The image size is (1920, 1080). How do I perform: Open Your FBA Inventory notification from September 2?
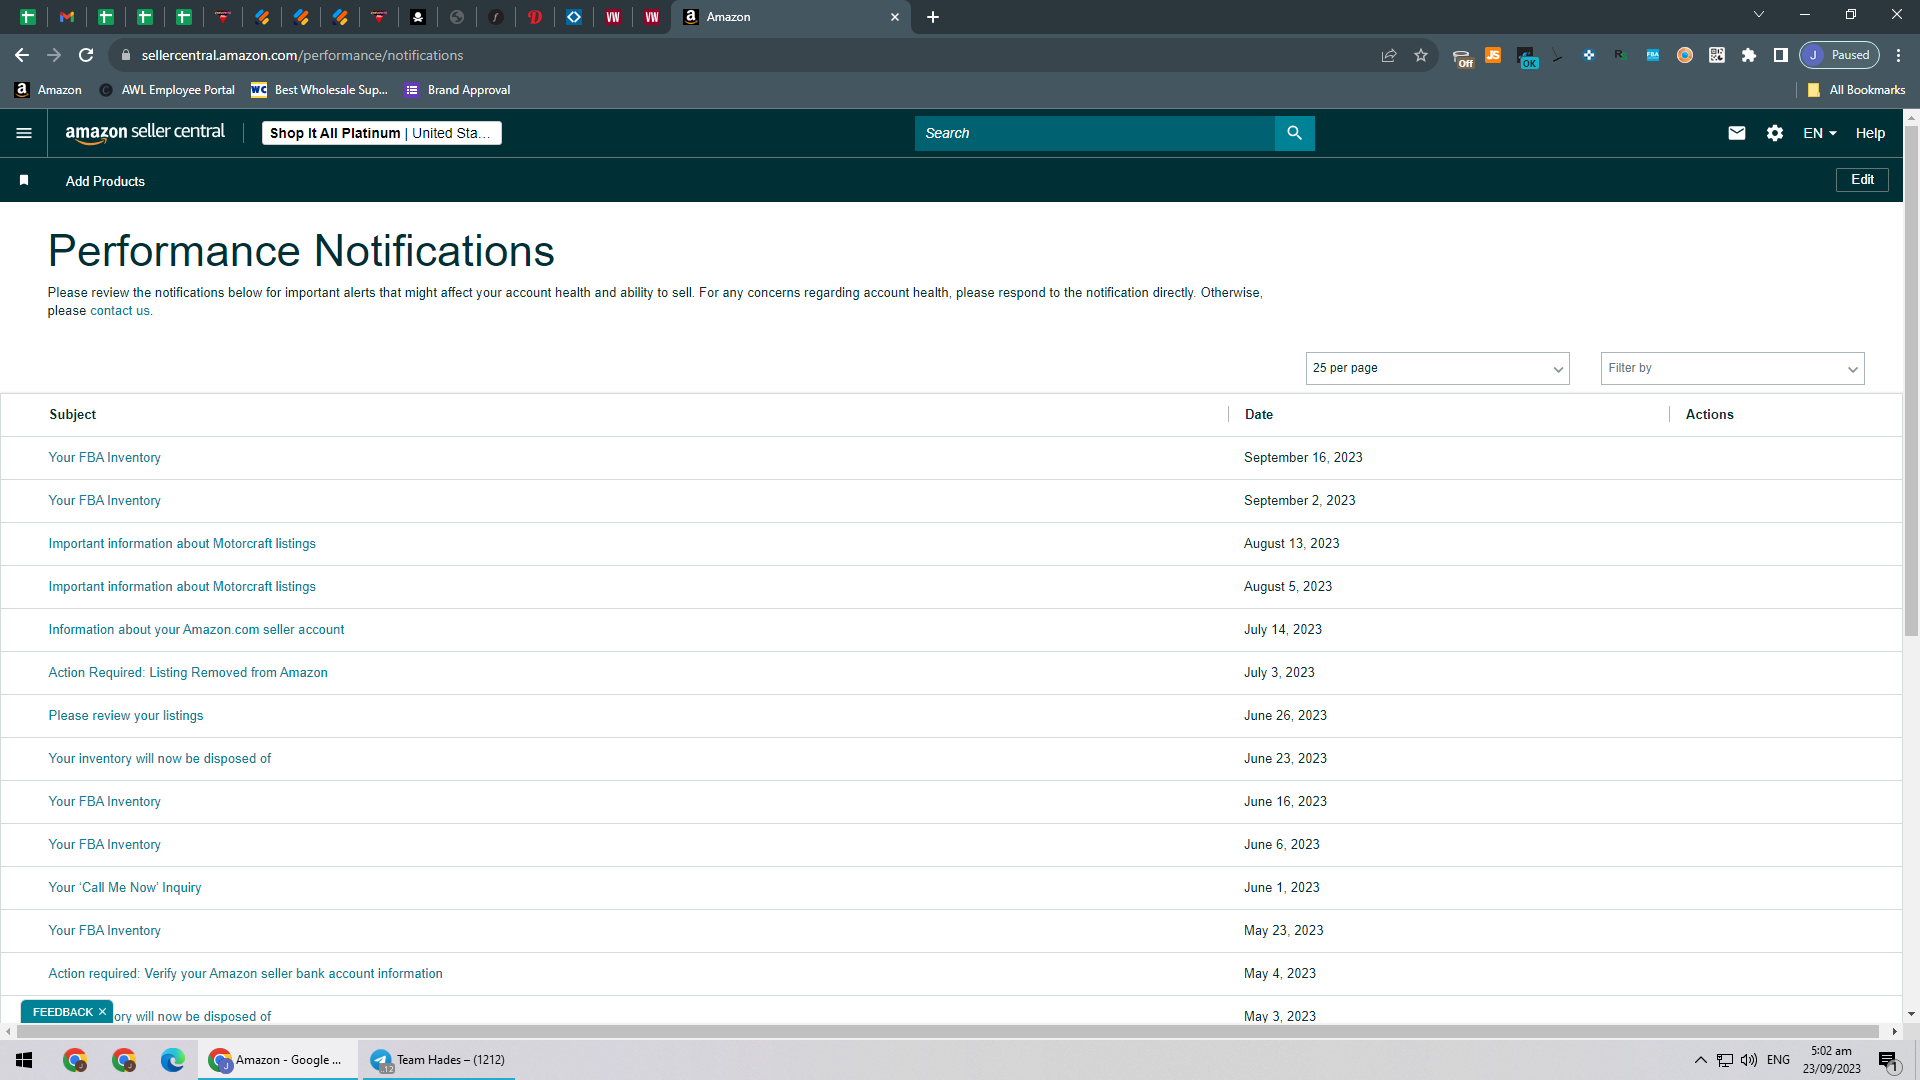104,500
